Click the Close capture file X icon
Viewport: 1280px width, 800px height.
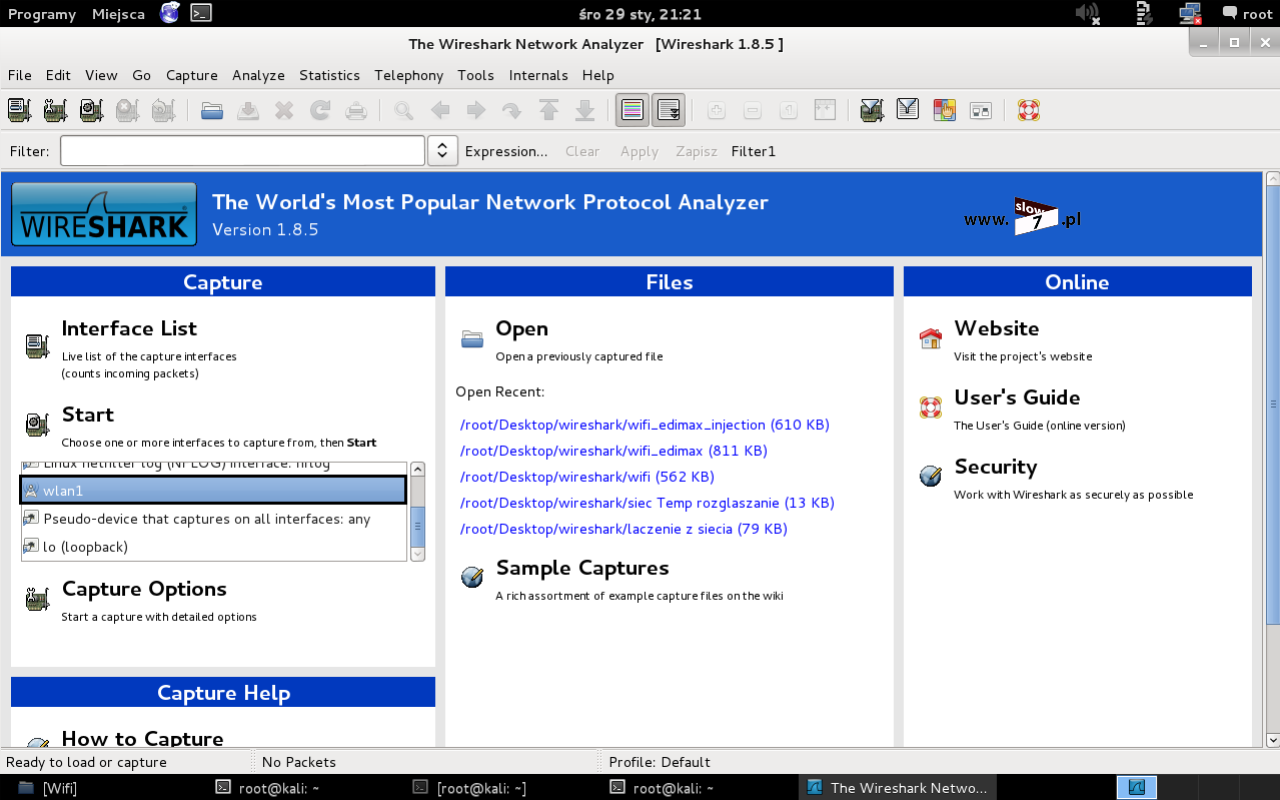click(284, 110)
